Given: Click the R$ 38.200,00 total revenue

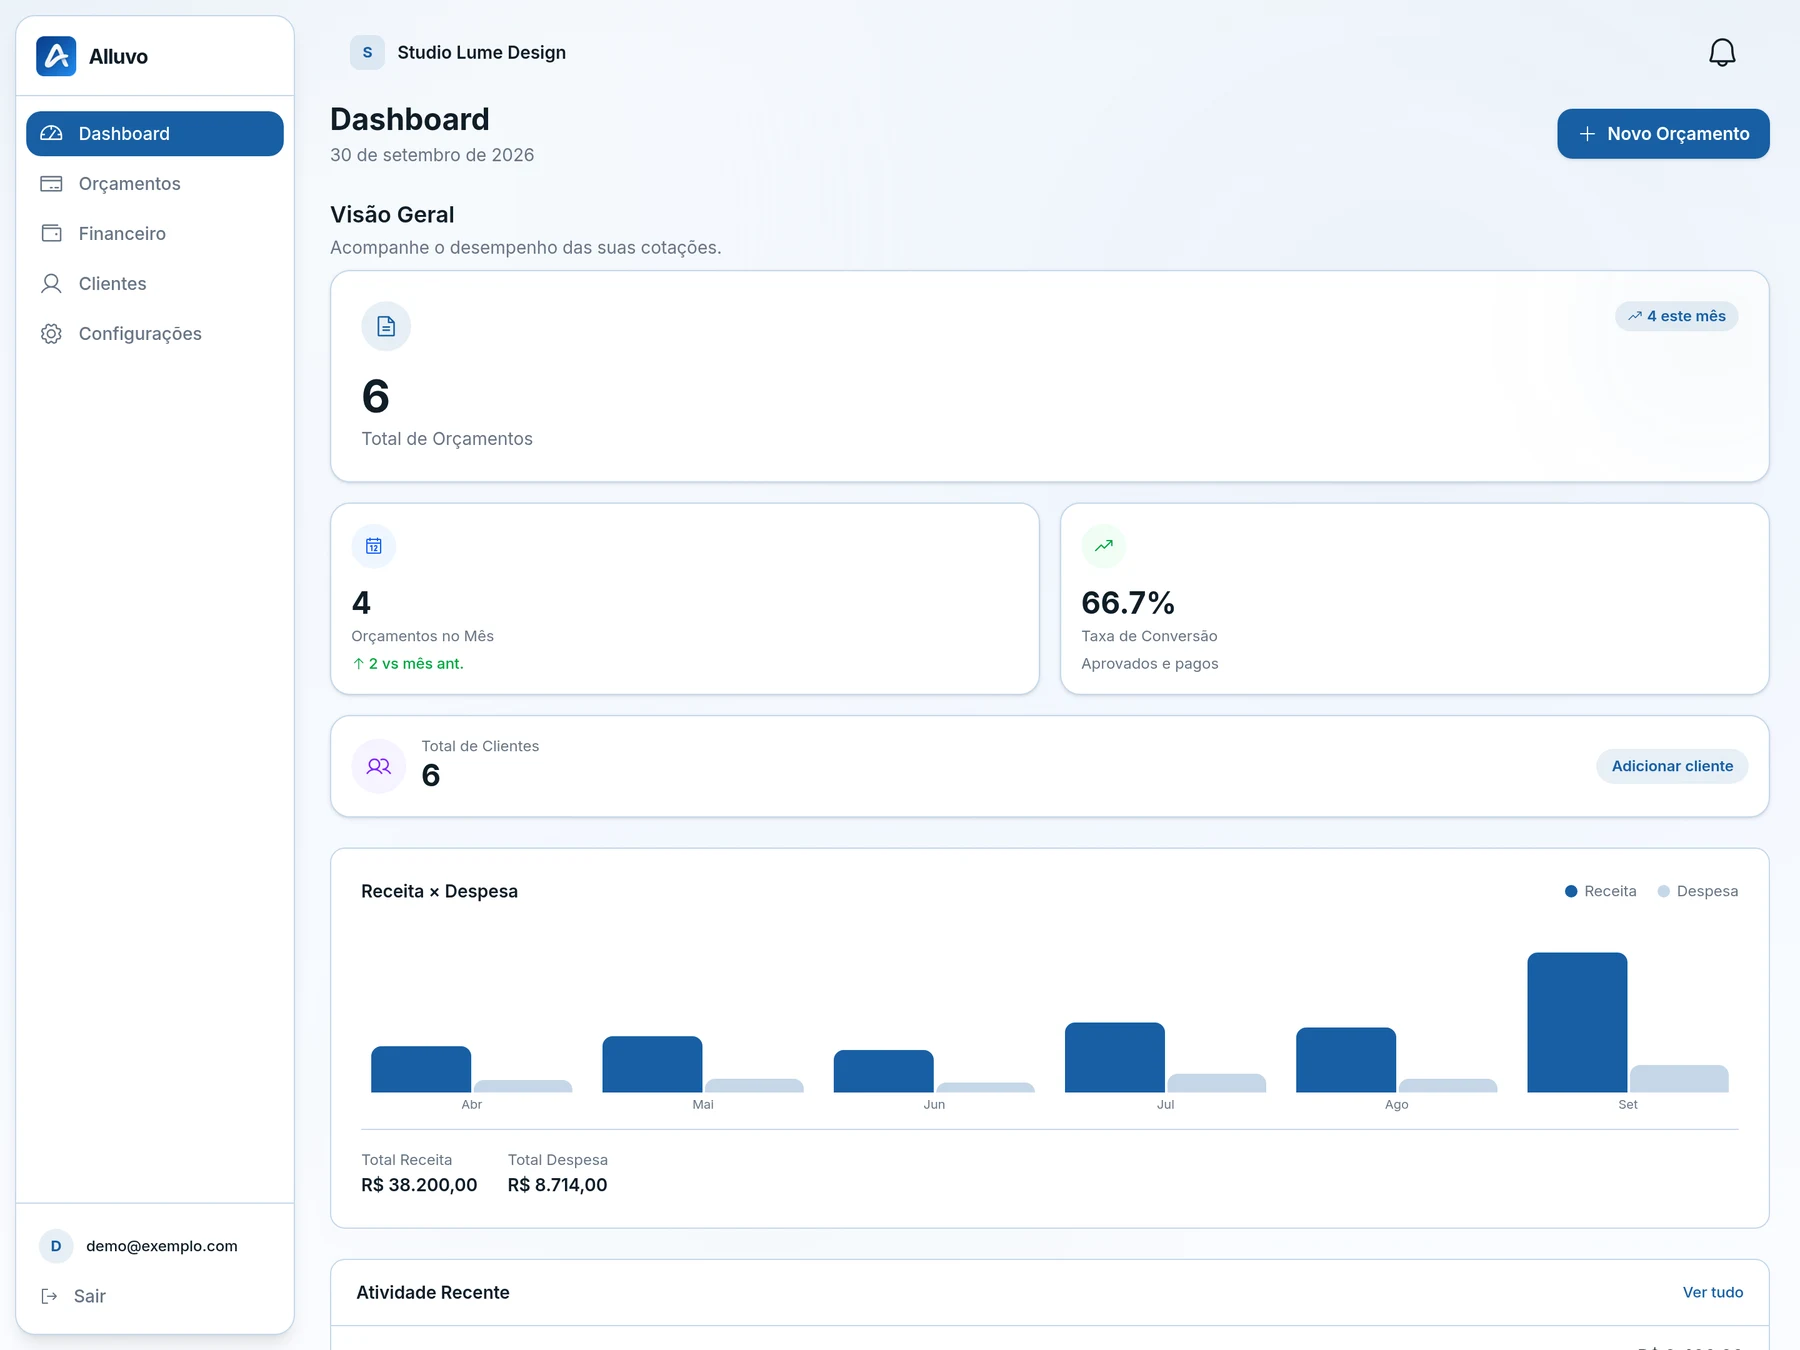Looking at the screenshot, I should [419, 1185].
